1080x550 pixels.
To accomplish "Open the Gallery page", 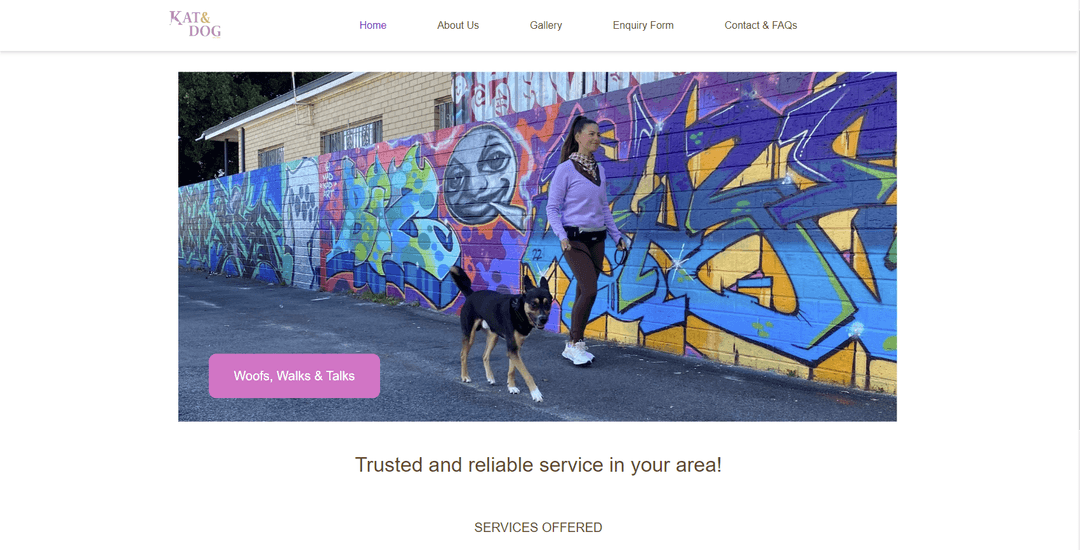I will pyautogui.click(x=546, y=25).
